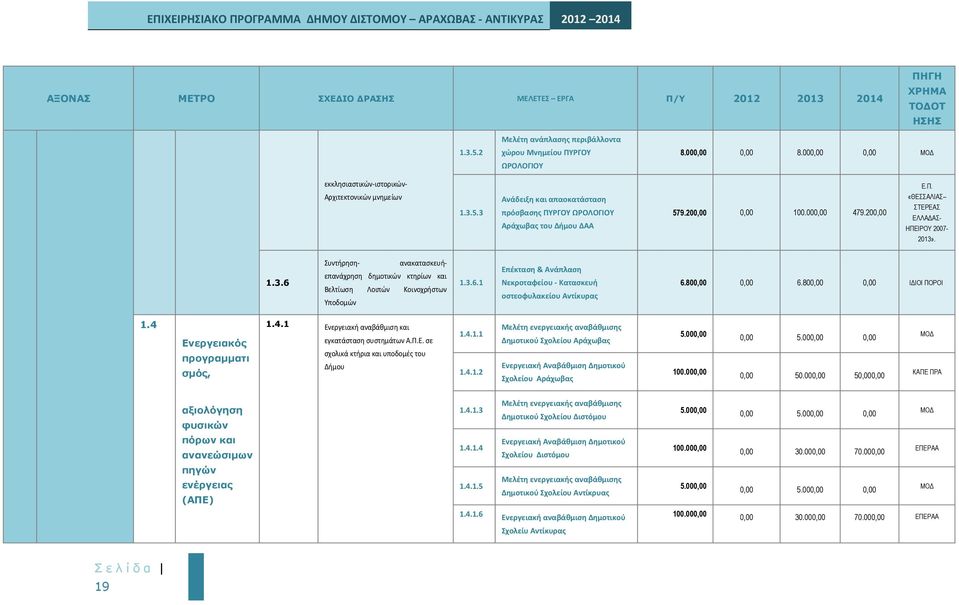
Task: Click the page number 19
Action: point(102,587)
